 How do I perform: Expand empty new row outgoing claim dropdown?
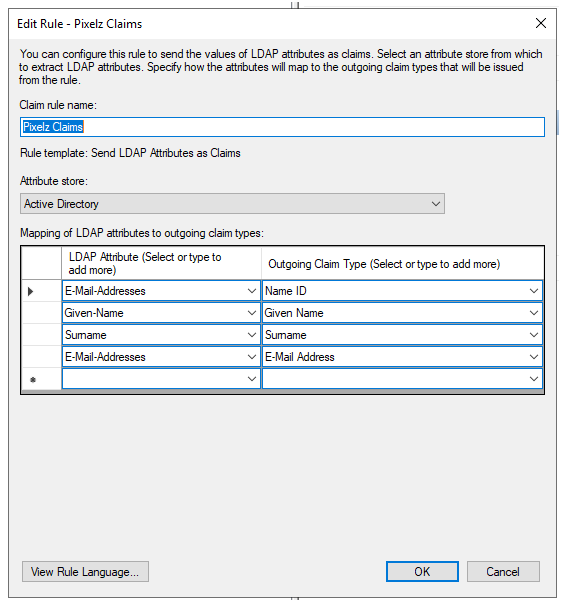(x=533, y=379)
